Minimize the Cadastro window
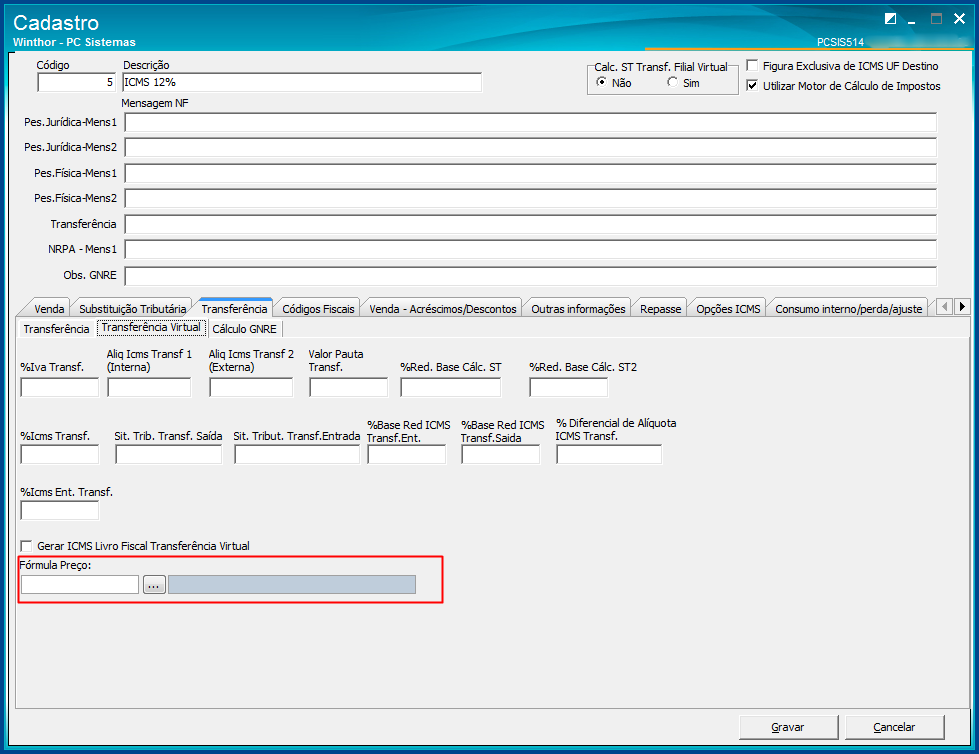The image size is (979, 754). [912, 20]
